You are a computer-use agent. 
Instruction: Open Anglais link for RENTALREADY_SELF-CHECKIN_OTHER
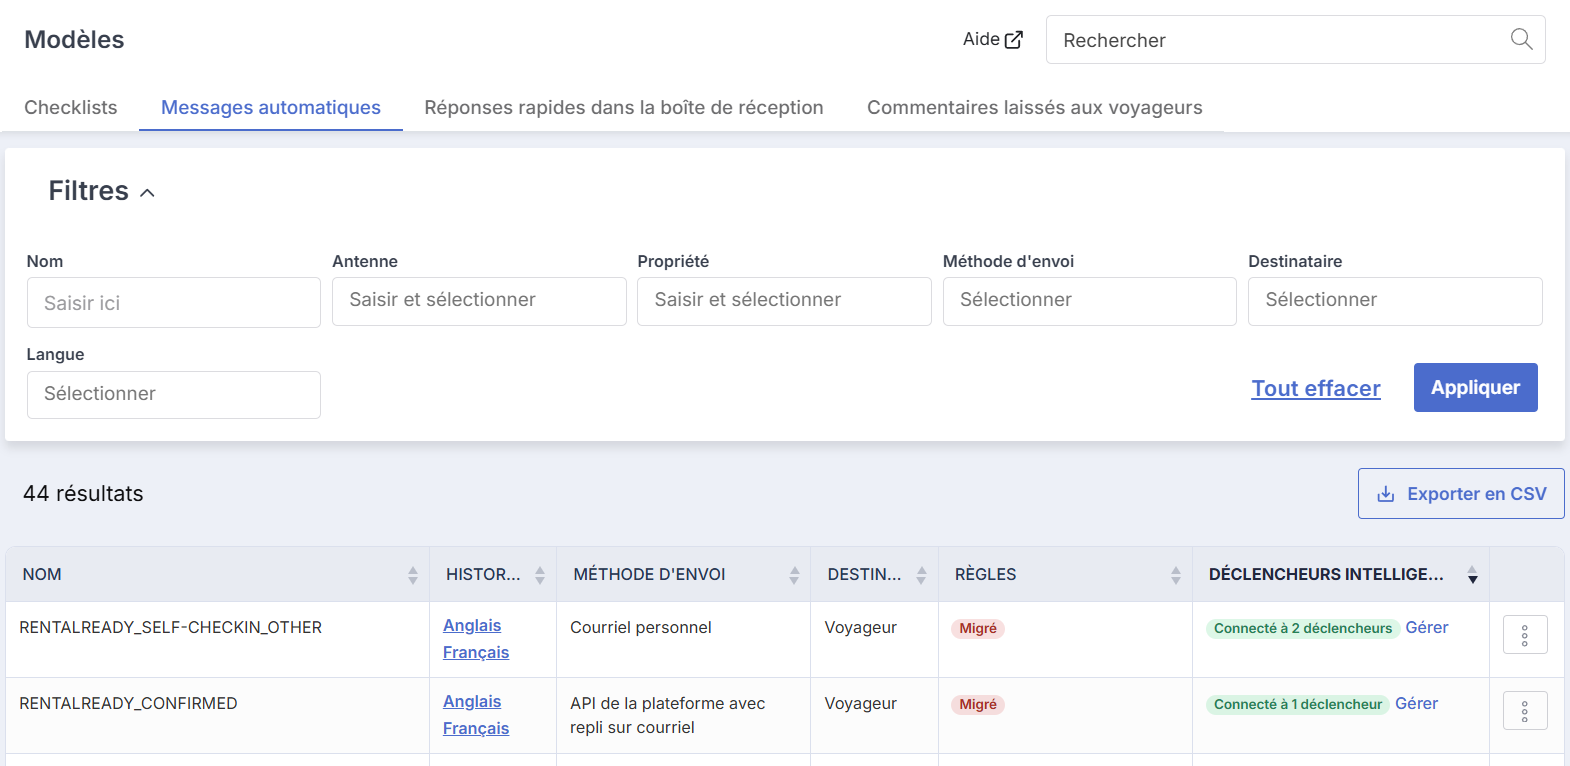click(472, 625)
